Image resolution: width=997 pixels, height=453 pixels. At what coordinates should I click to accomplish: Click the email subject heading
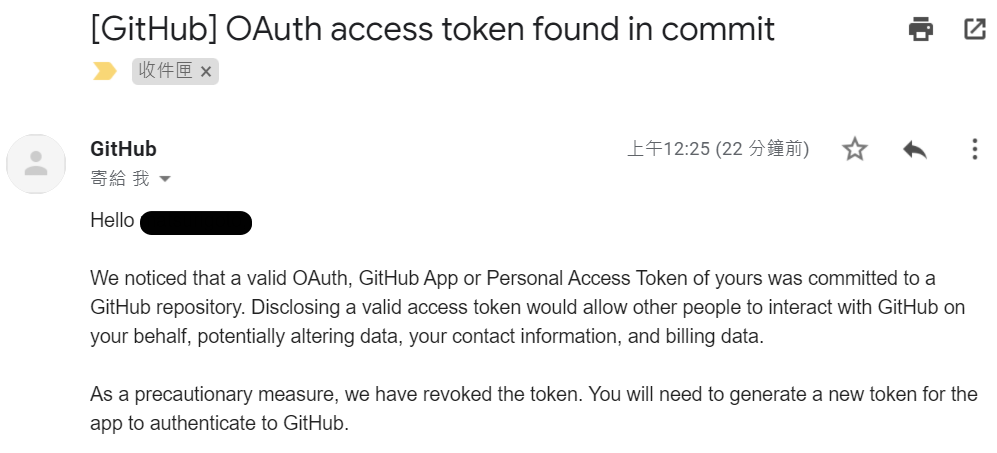[432, 29]
